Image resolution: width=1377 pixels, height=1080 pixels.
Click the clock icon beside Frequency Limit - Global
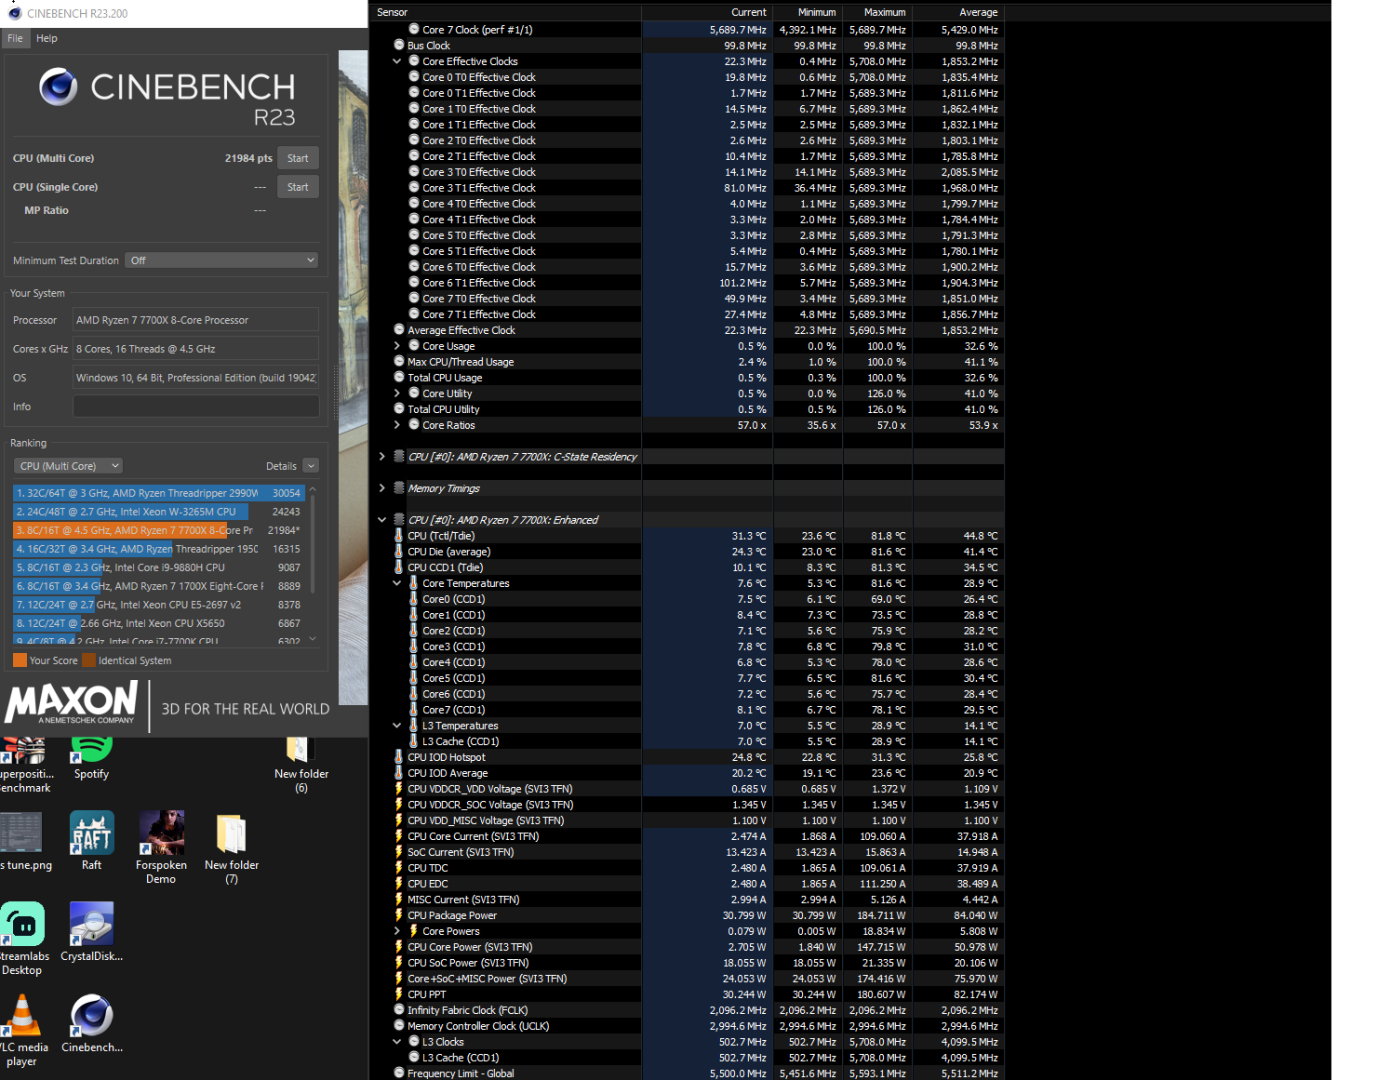pos(399,1073)
